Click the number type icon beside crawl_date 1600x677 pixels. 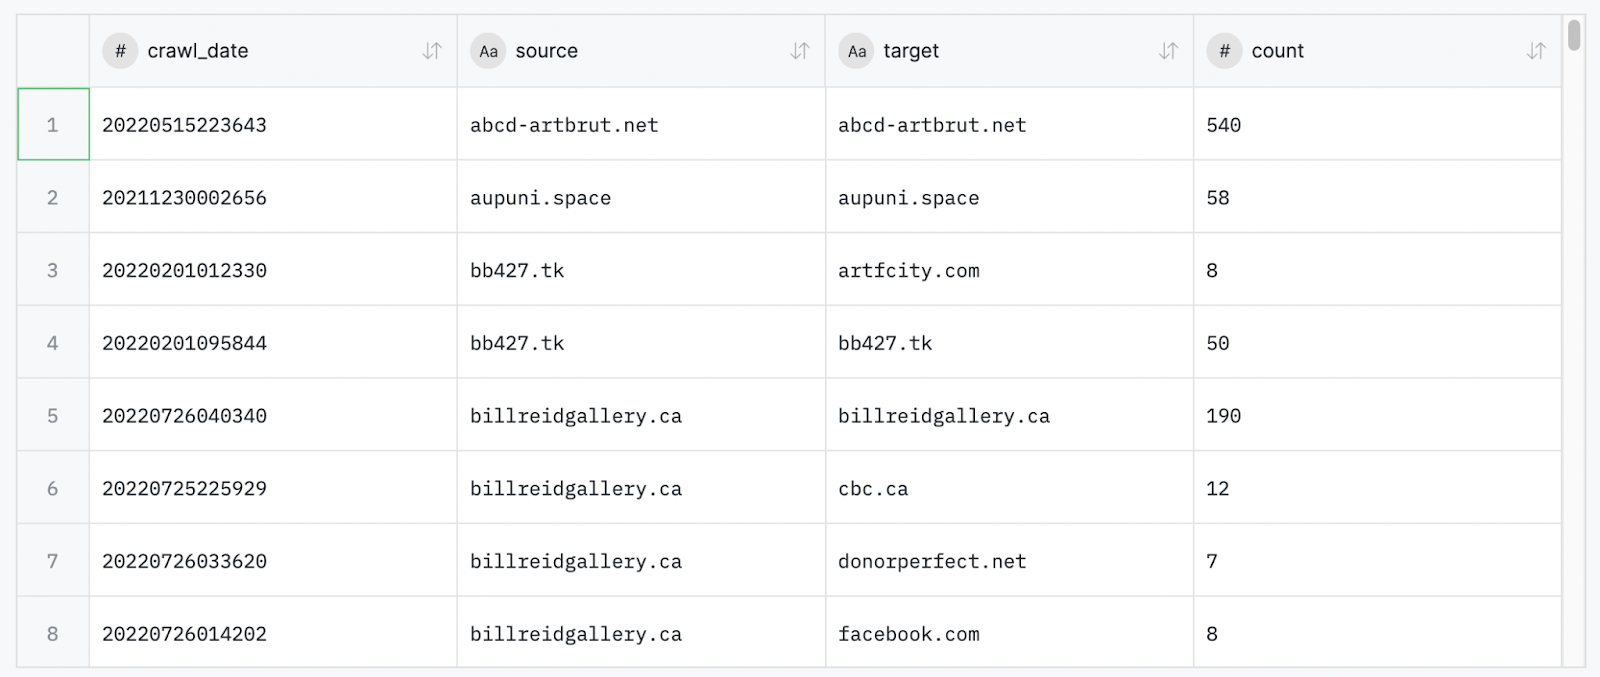[x=120, y=51]
